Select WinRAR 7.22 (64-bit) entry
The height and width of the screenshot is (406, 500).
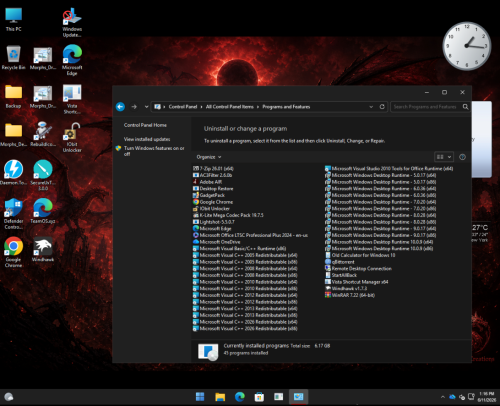coord(350,295)
